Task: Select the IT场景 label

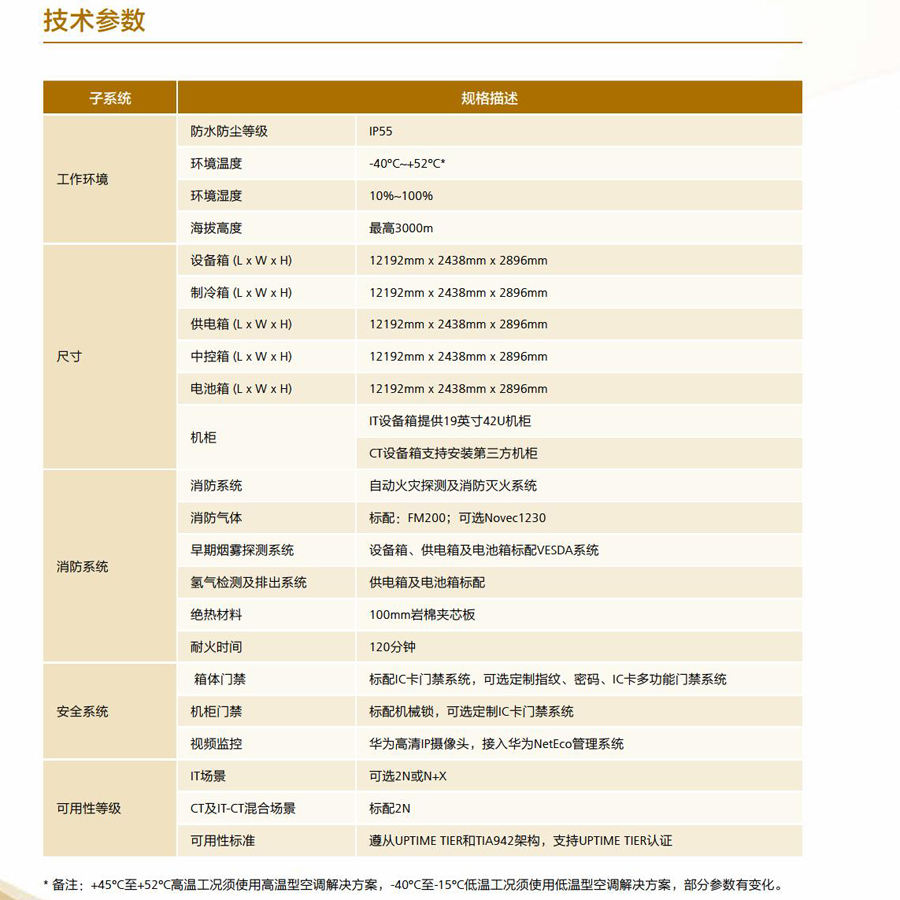Action: point(208,776)
